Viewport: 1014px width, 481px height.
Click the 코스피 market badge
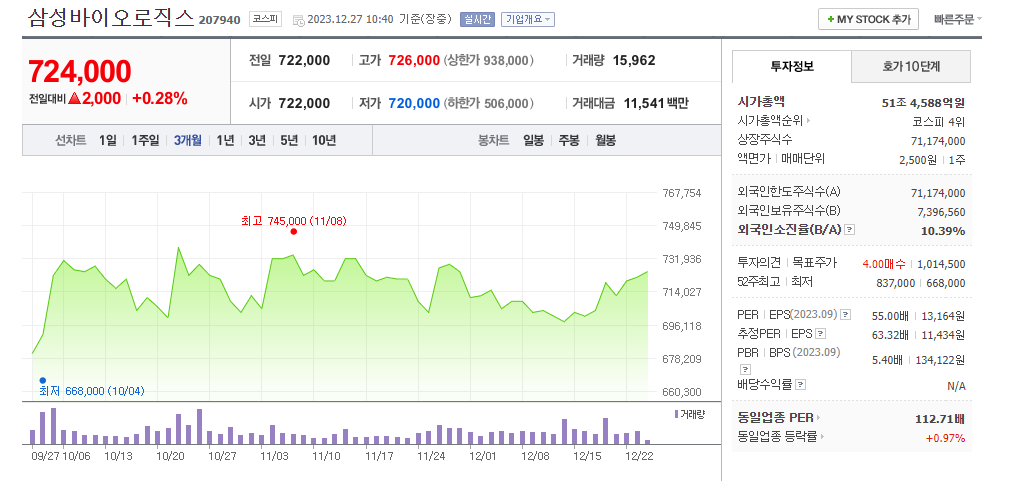(x=265, y=19)
